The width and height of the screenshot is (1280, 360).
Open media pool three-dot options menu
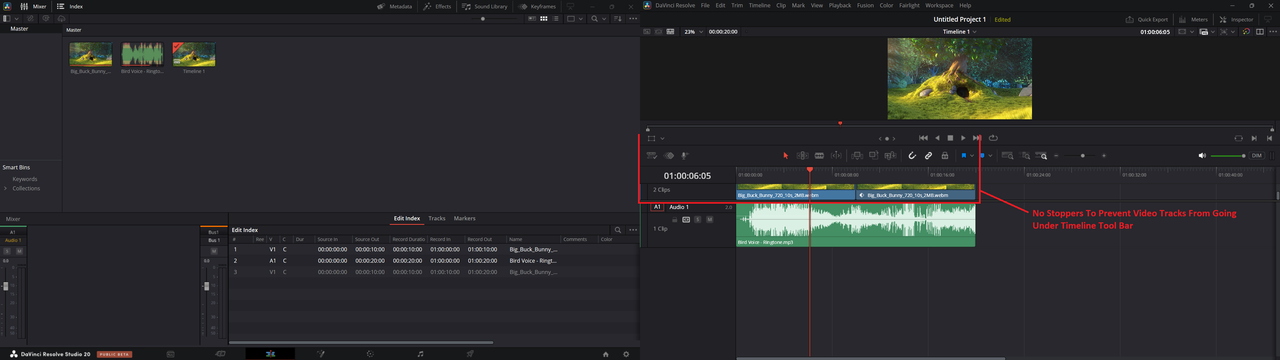tap(633, 18)
